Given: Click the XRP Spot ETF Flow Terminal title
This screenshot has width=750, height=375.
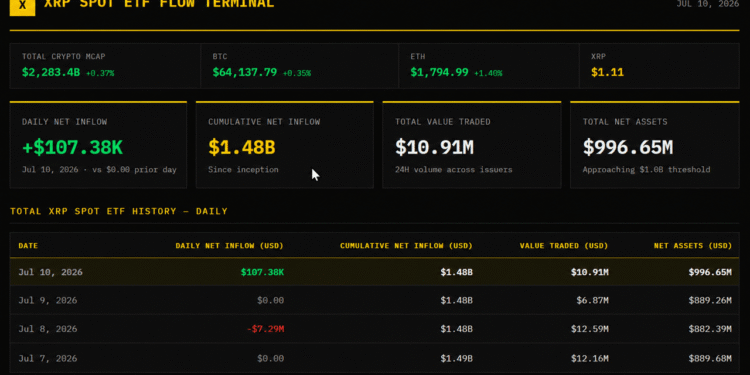Looking at the screenshot, I should 159,4.
